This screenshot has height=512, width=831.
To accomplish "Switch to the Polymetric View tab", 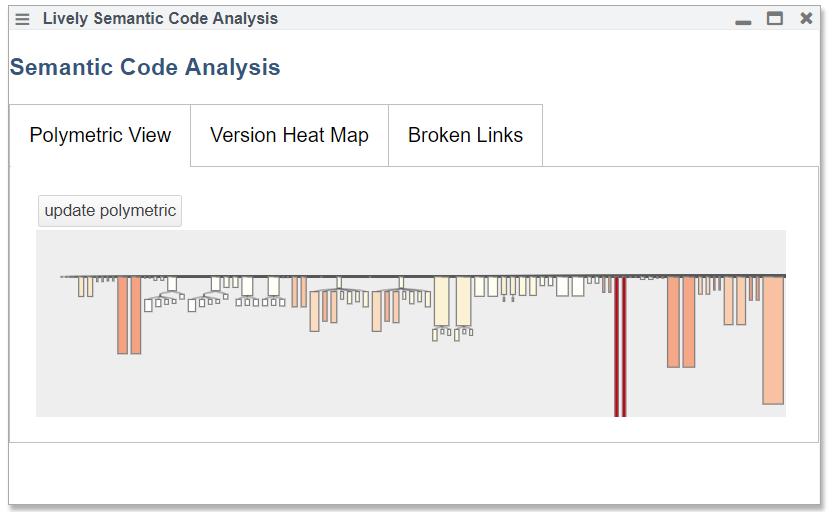I will pos(100,136).
